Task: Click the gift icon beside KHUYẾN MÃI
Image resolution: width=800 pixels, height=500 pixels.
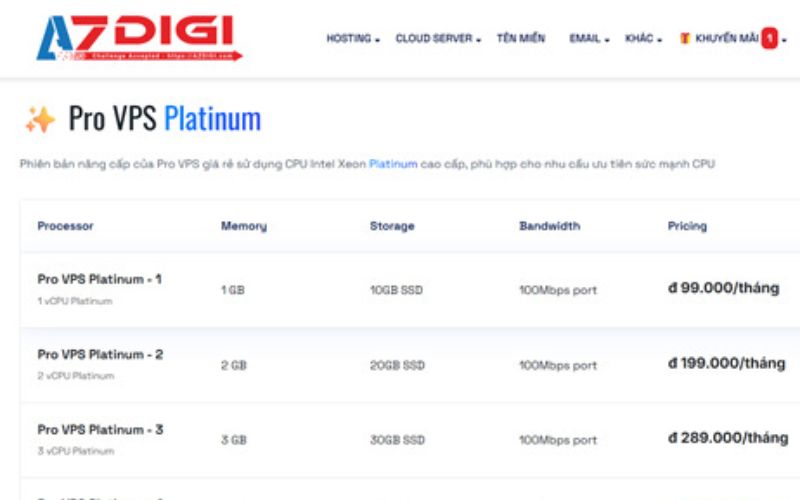Action: pos(685,38)
